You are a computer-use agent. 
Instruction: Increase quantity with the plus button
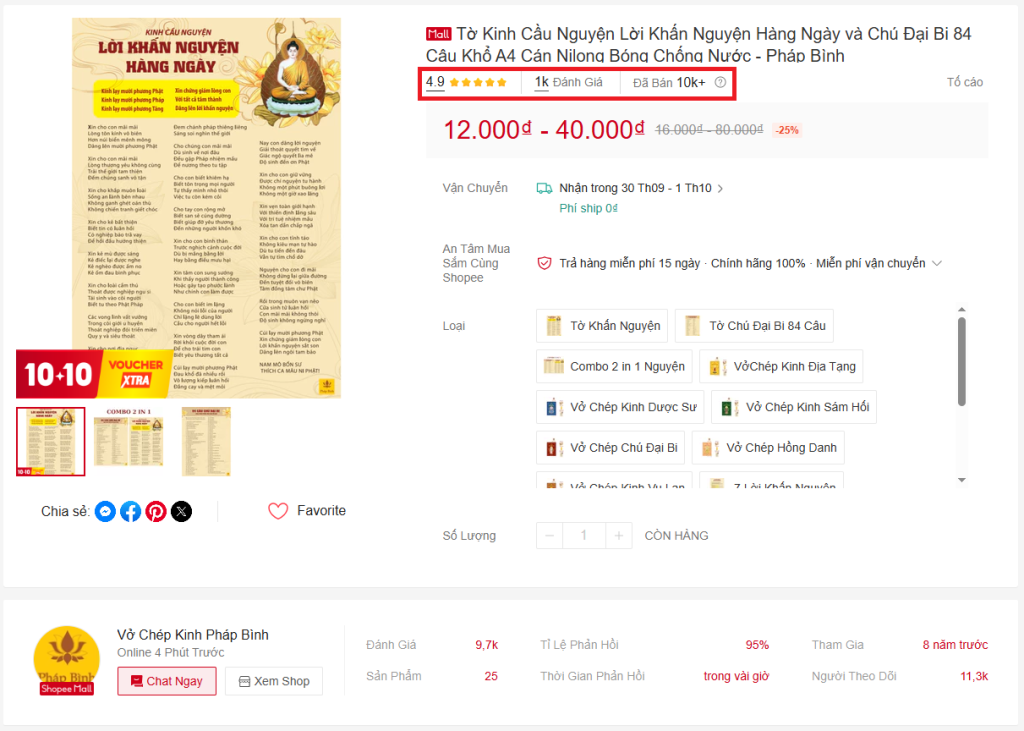[x=619, y=536]
